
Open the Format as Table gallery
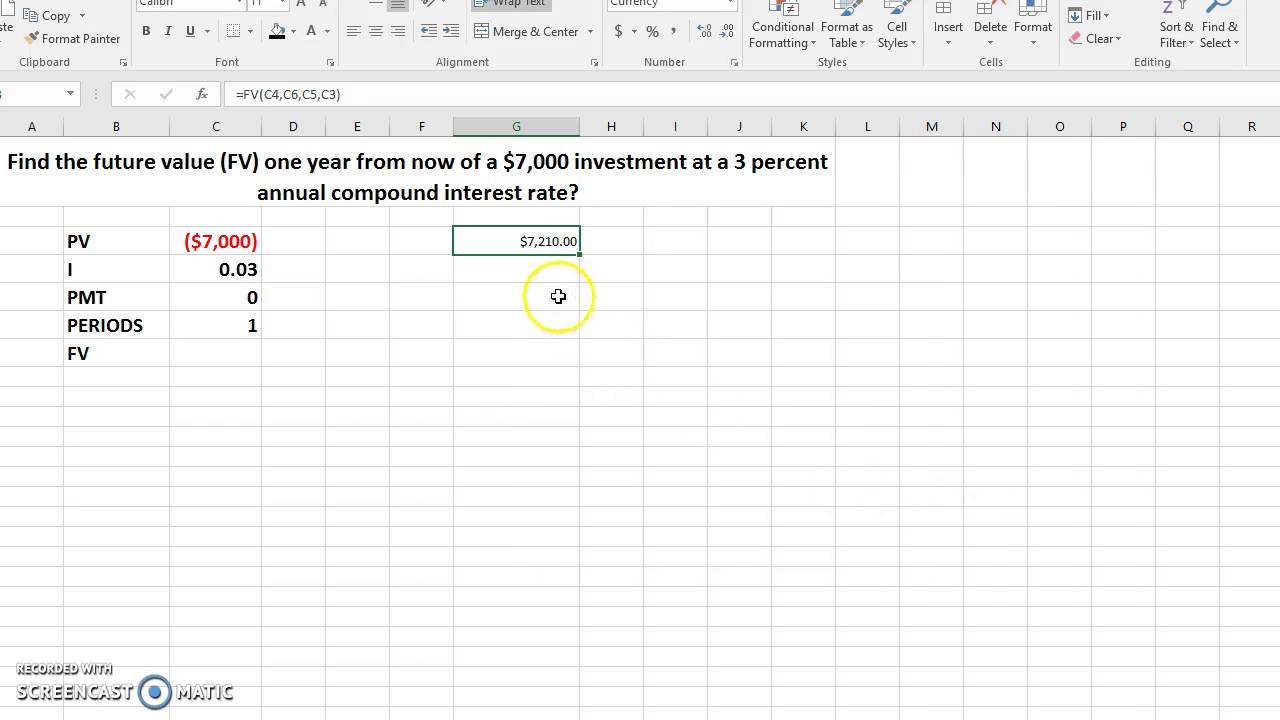click(847, 25)
